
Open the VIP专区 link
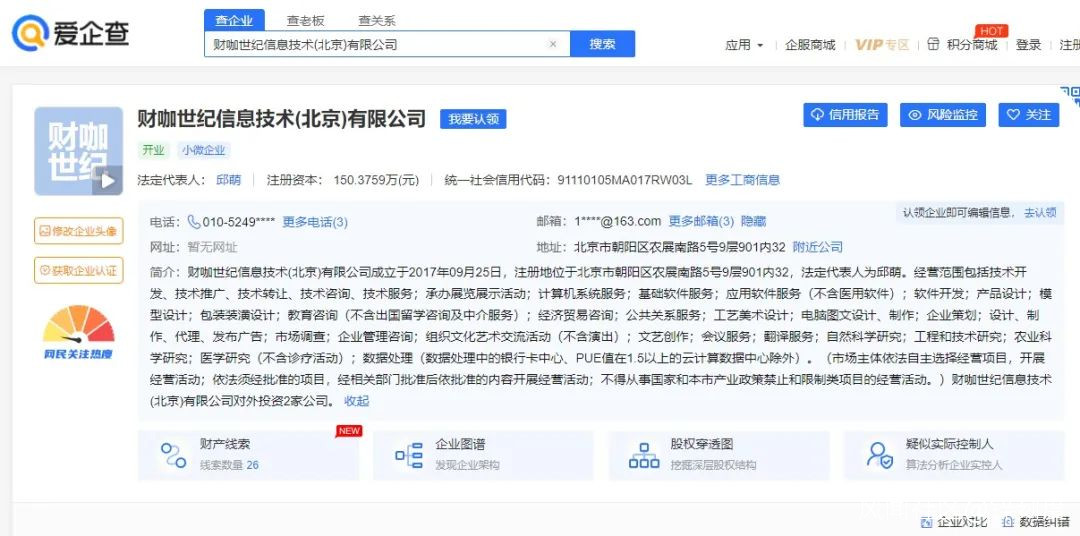tap(882, 45)
